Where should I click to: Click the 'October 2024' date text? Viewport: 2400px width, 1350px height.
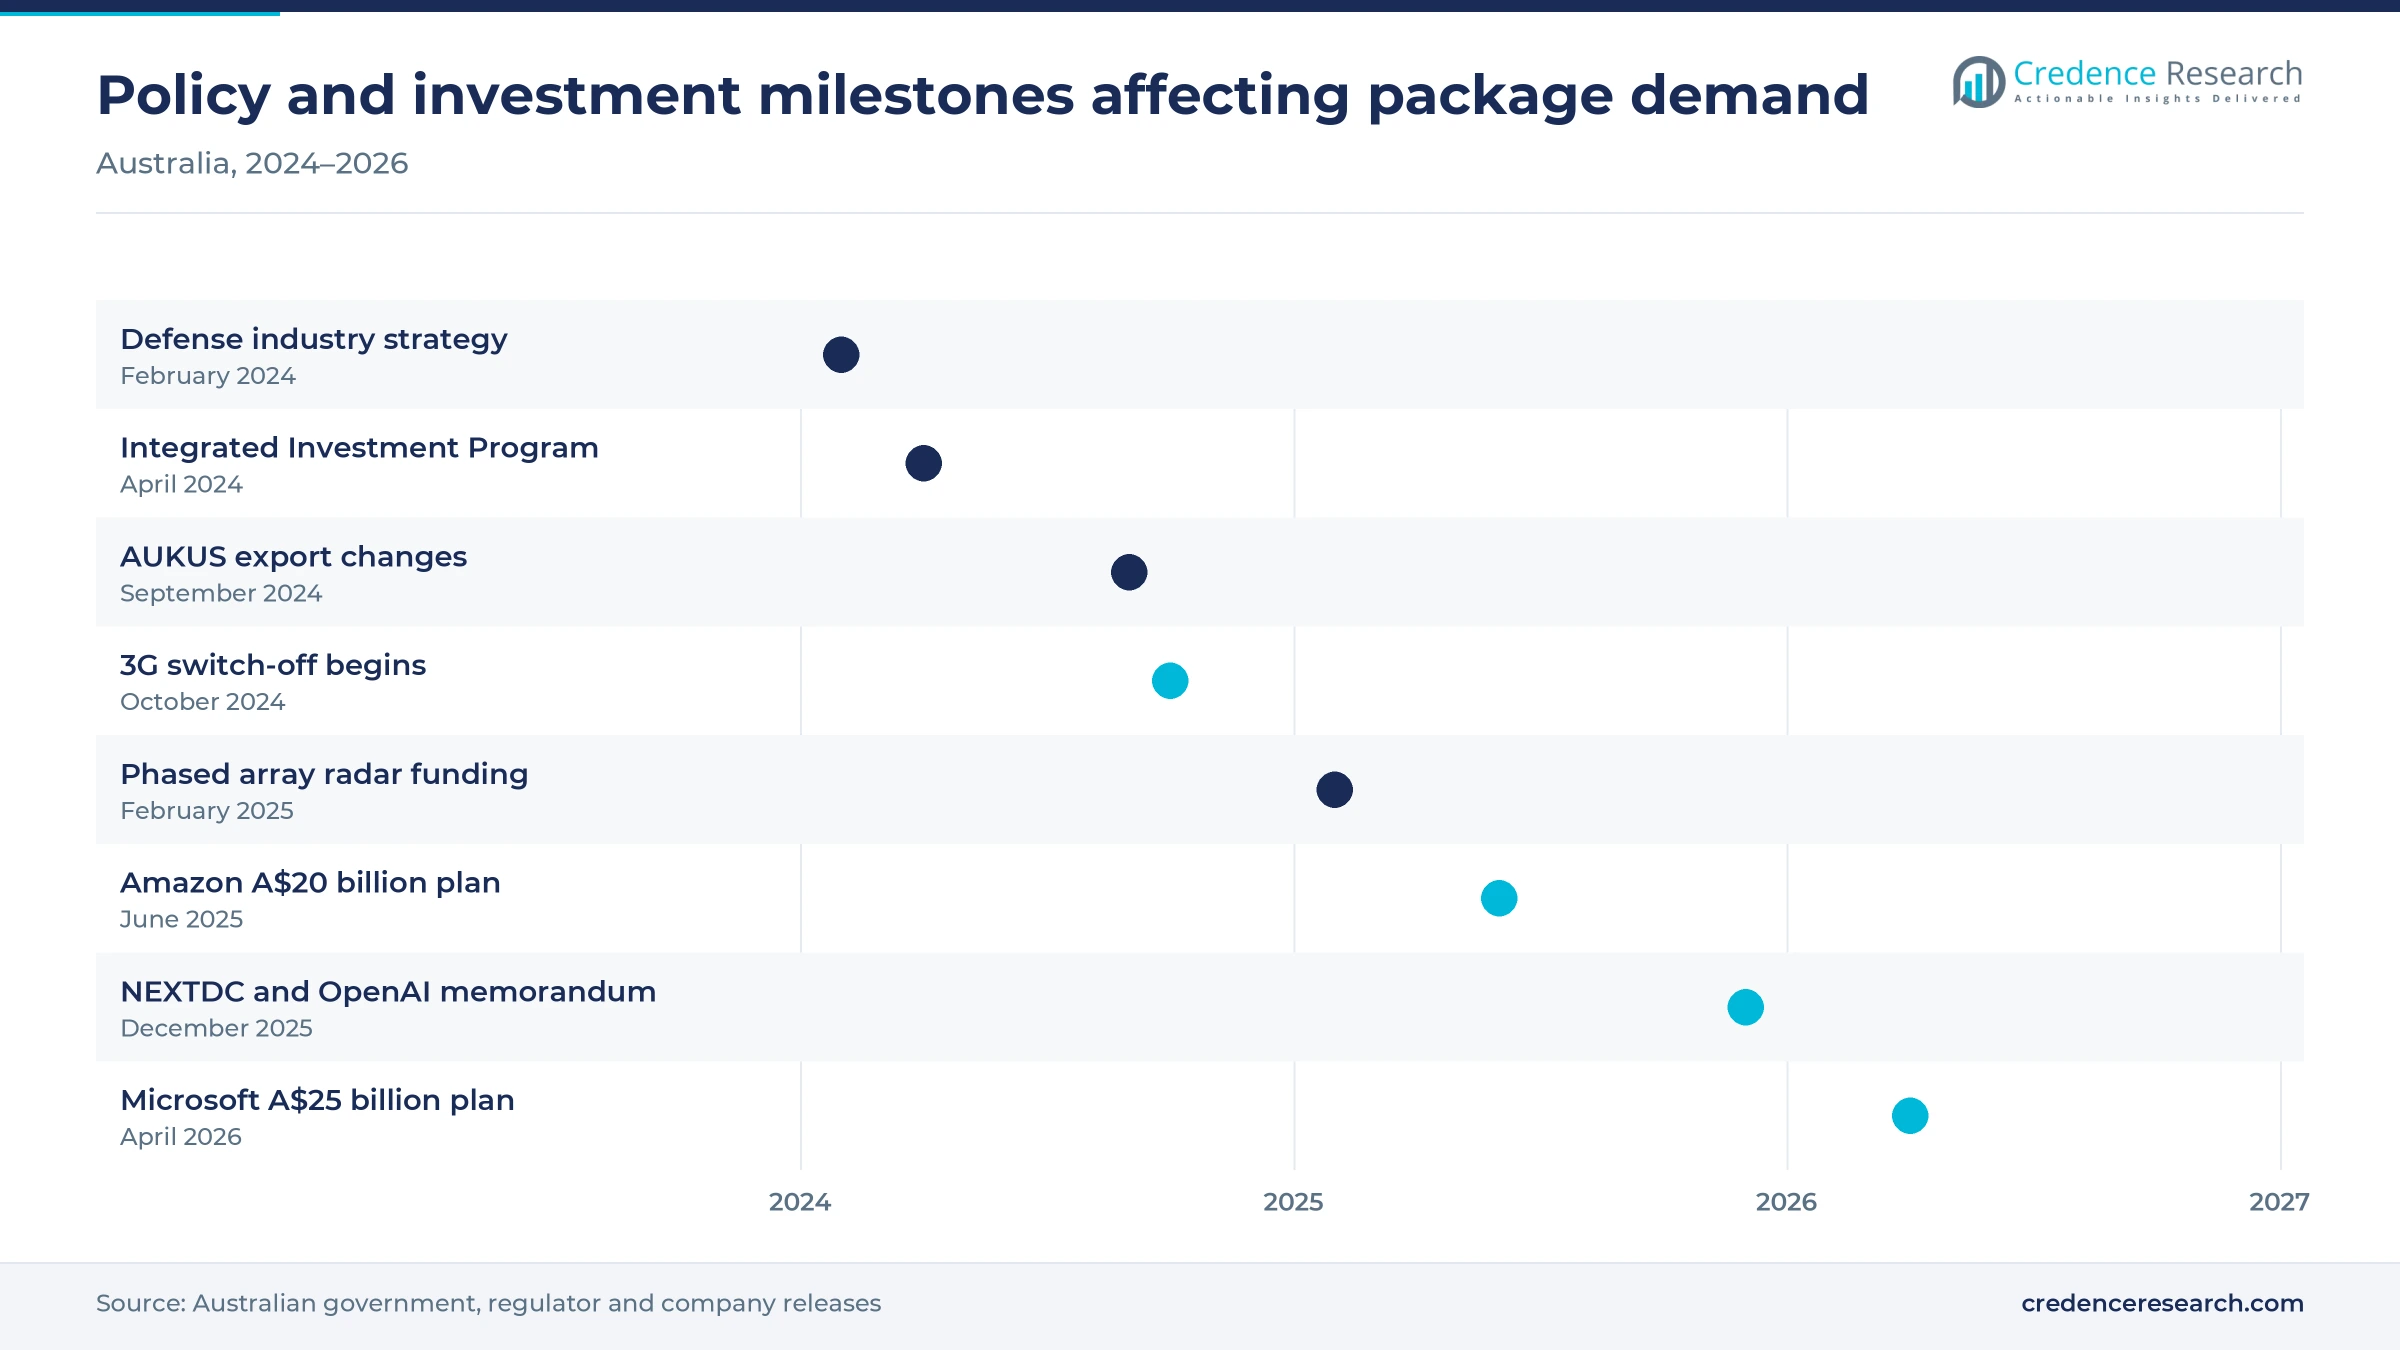point(202,702)
